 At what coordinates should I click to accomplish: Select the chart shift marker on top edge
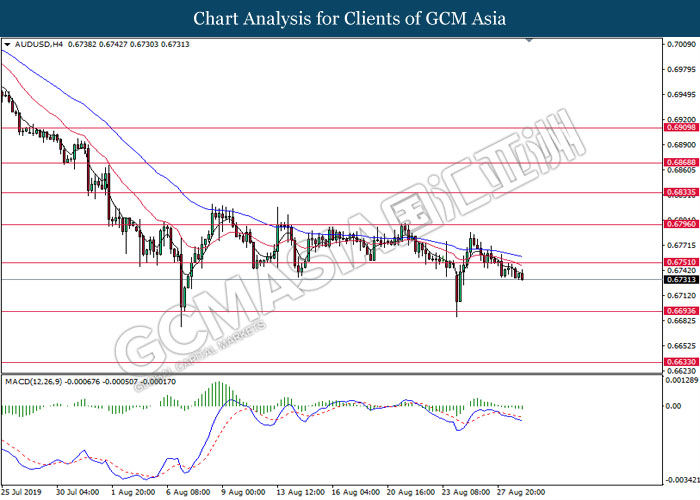click(x=529, y=40)
